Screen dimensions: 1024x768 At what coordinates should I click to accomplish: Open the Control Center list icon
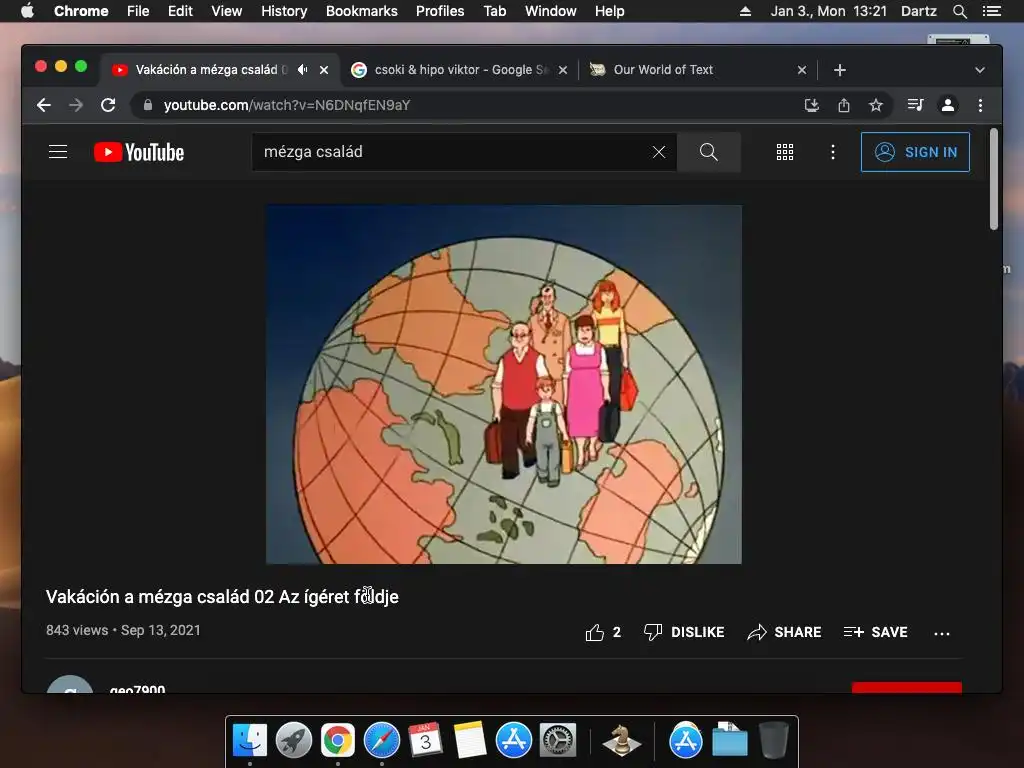(x=992, y=11)
